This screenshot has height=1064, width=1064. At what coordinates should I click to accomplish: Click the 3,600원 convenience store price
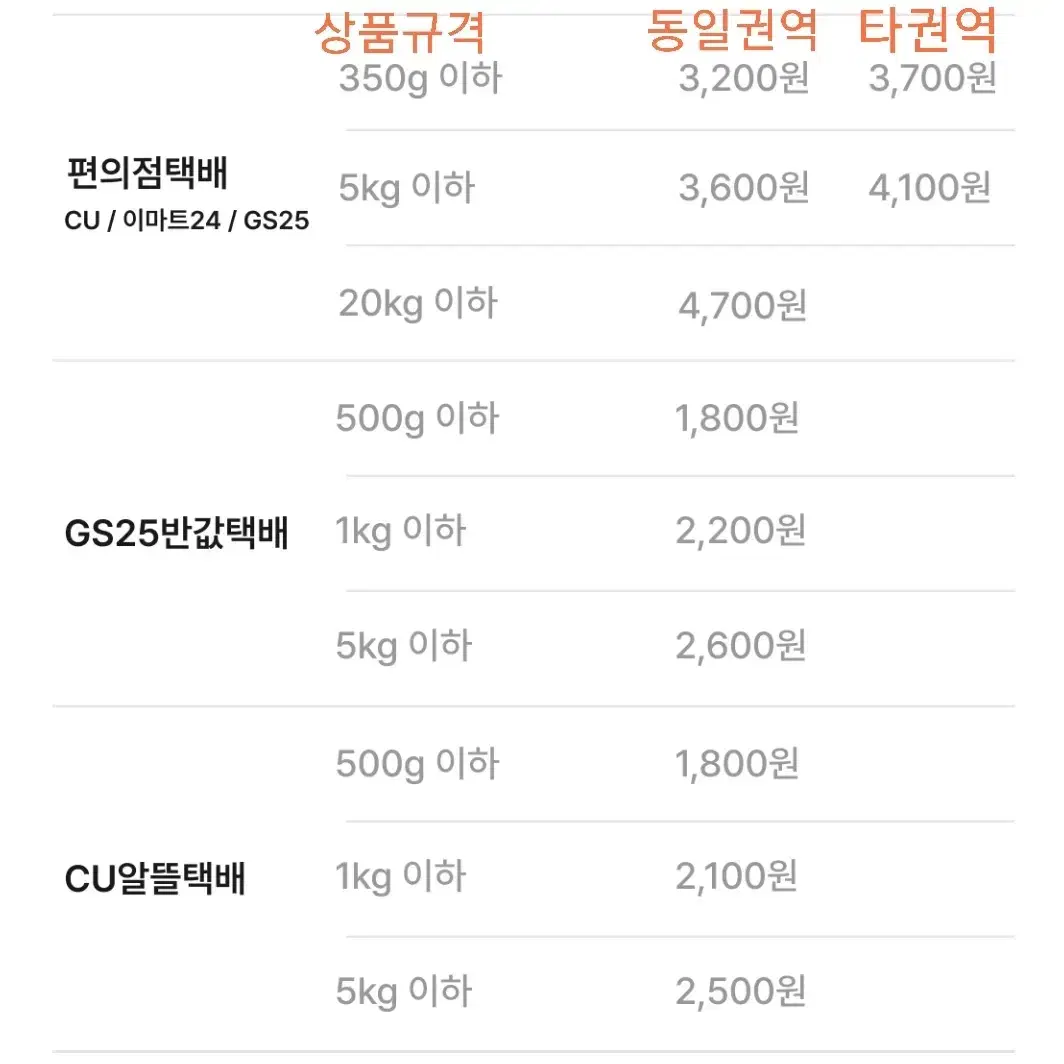point(744,187)
